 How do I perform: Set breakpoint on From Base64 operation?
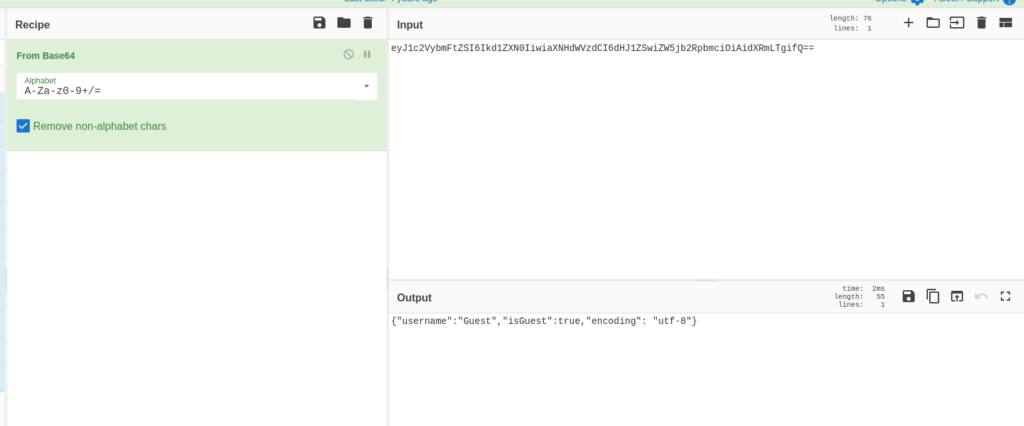(367, 55)
